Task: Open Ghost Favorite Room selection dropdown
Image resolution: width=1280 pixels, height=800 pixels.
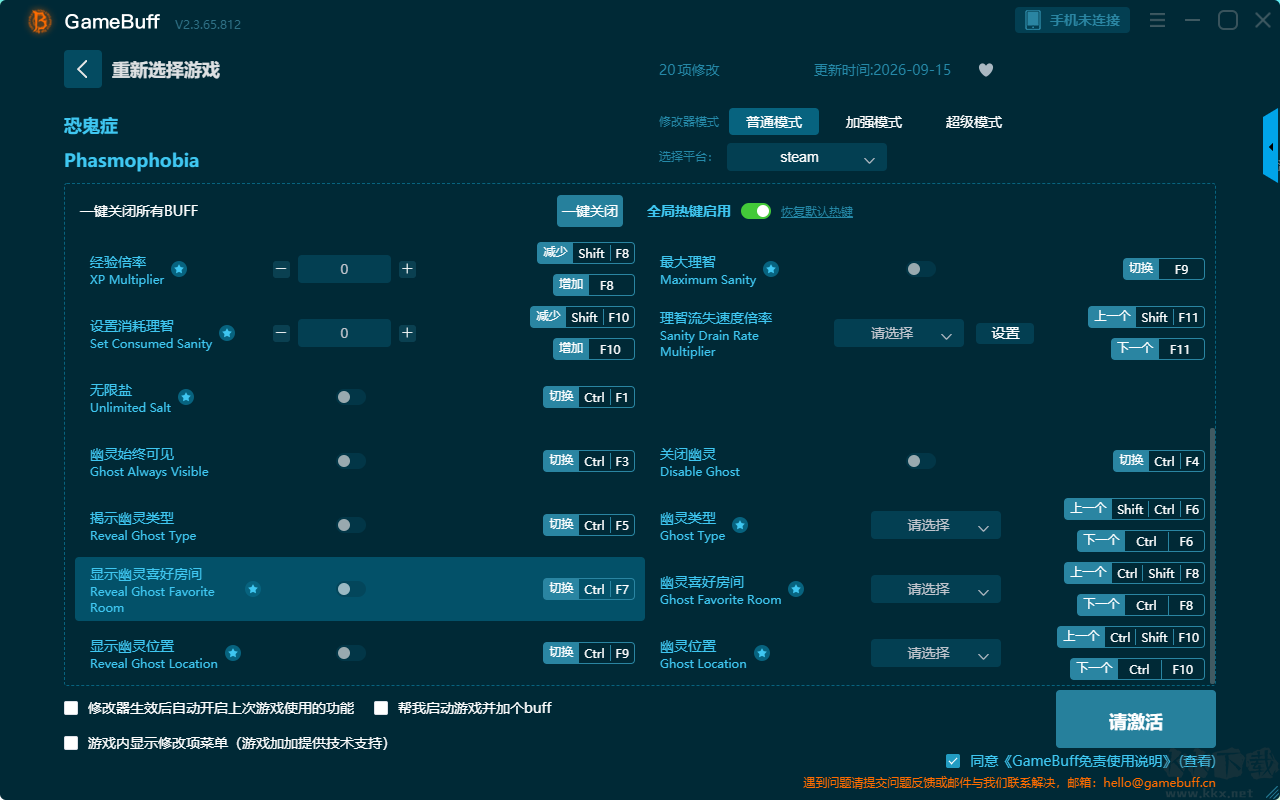Action: (936, 589)
